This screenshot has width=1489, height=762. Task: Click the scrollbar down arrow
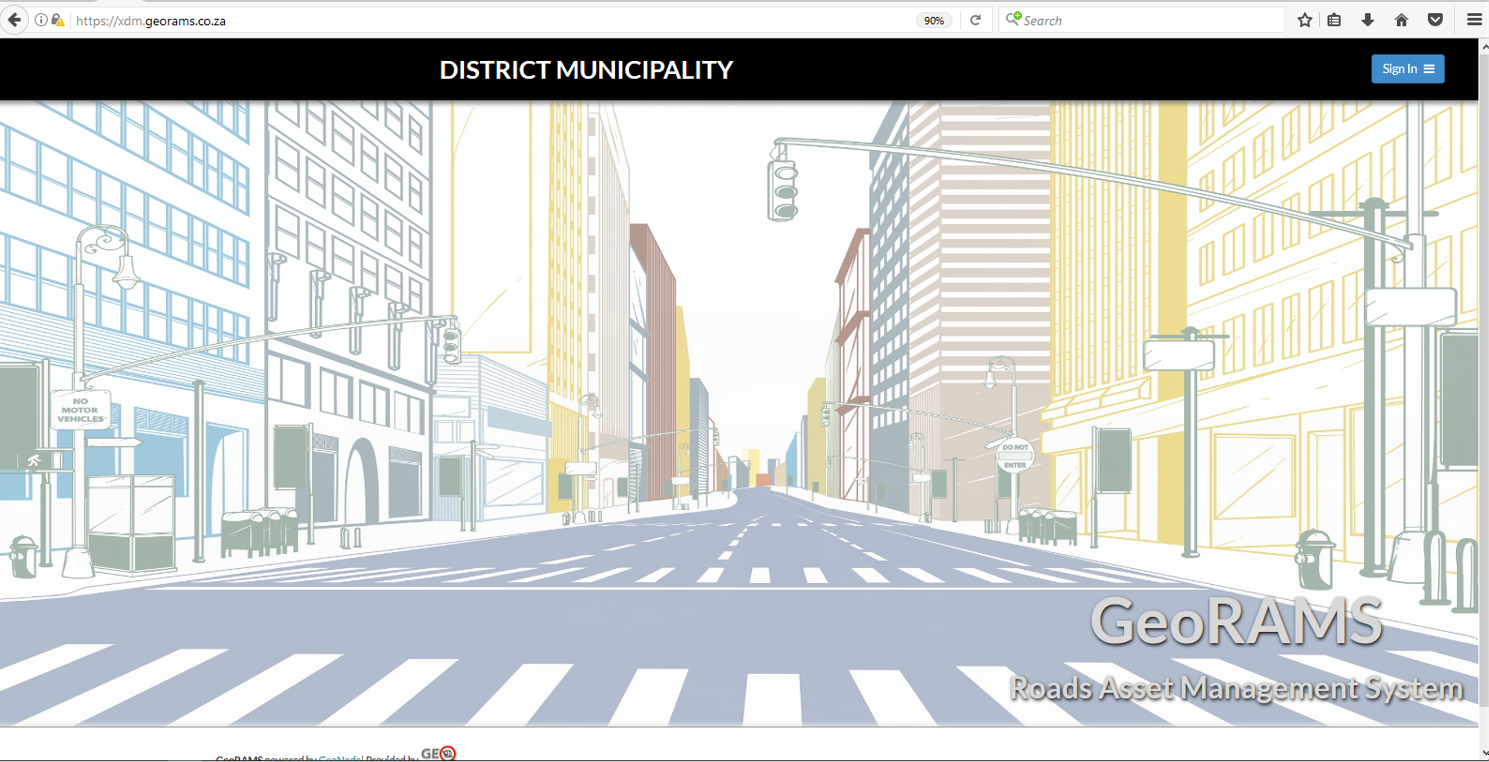[x=1483, y=753]
